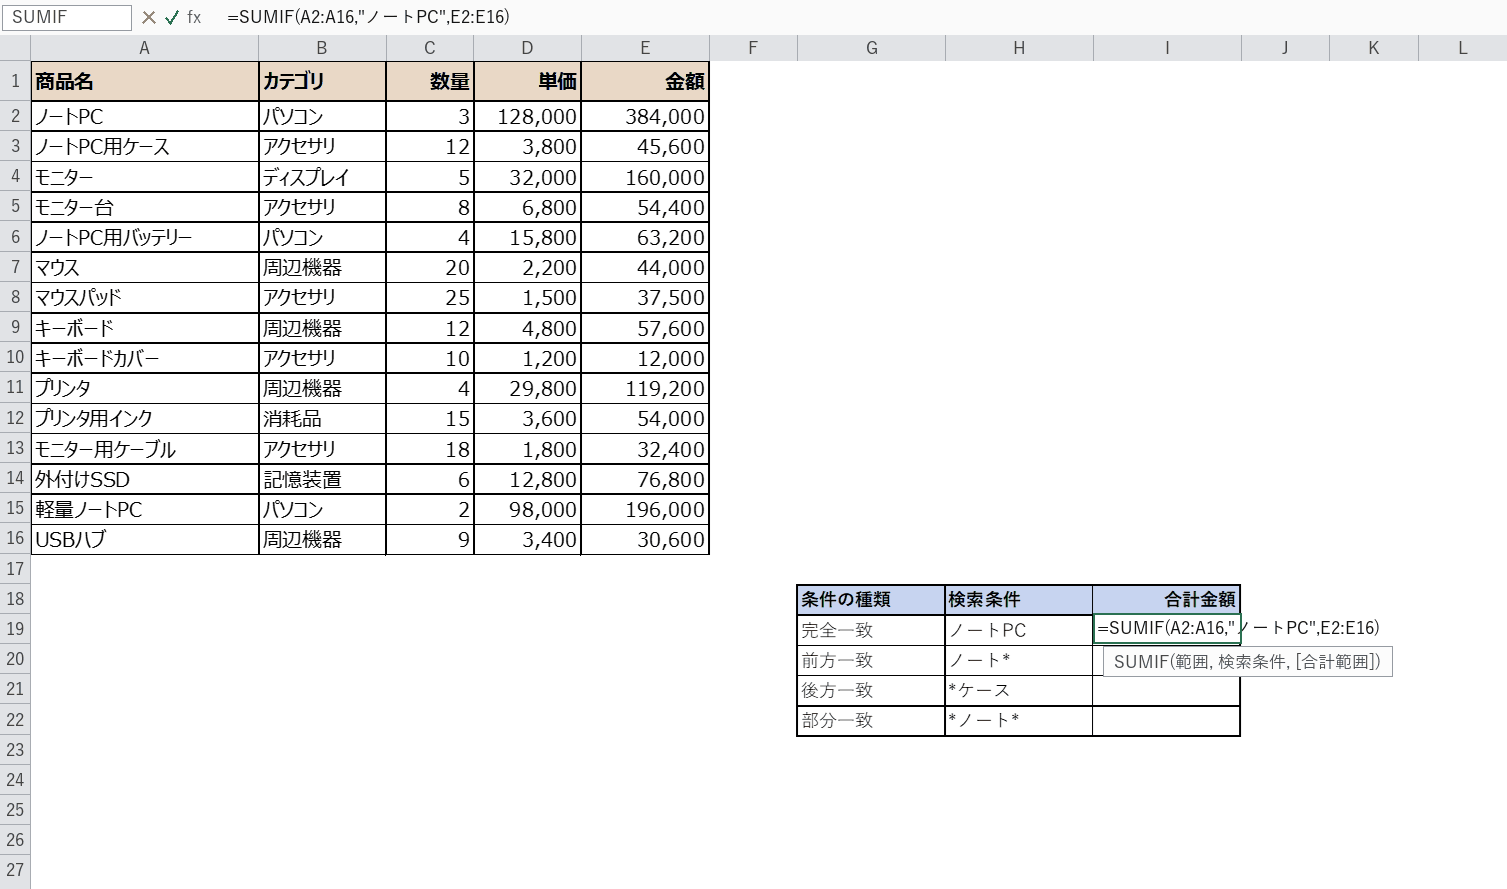This screenshot has height=889, width=1507.
Task: Click the Name Box showing SUMIF
Action: click(x=67, y=17)
